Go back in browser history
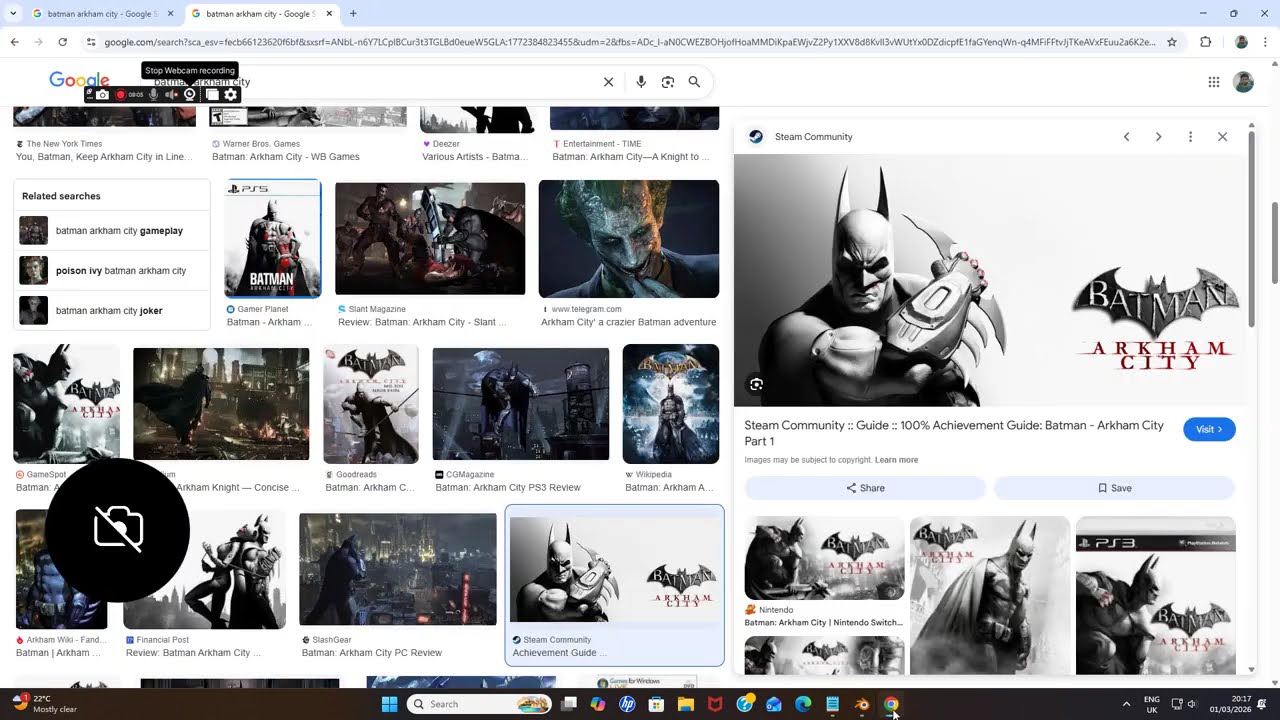 click(x=14, y=42)
